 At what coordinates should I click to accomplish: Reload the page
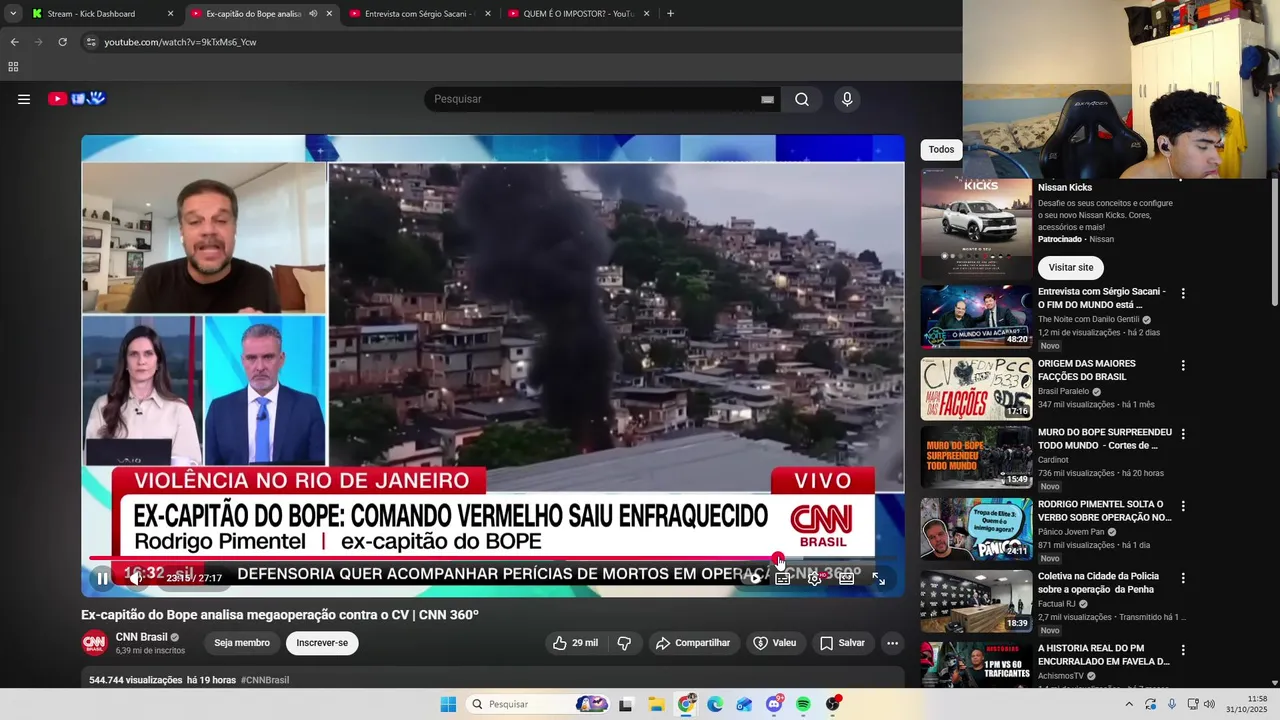point(62,42)
